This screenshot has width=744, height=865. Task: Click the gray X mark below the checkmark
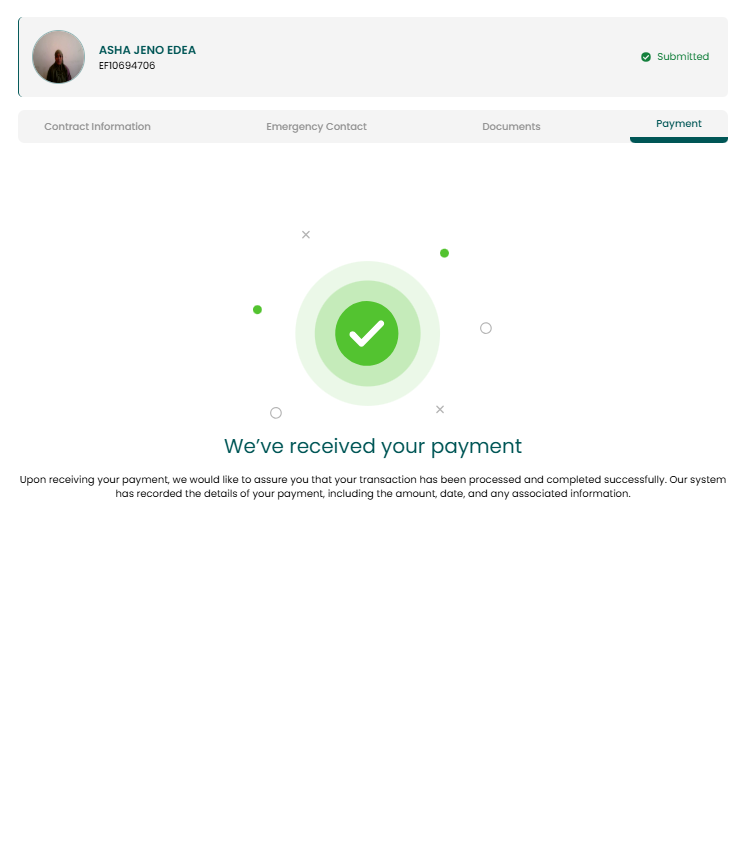tap(440, 409)
